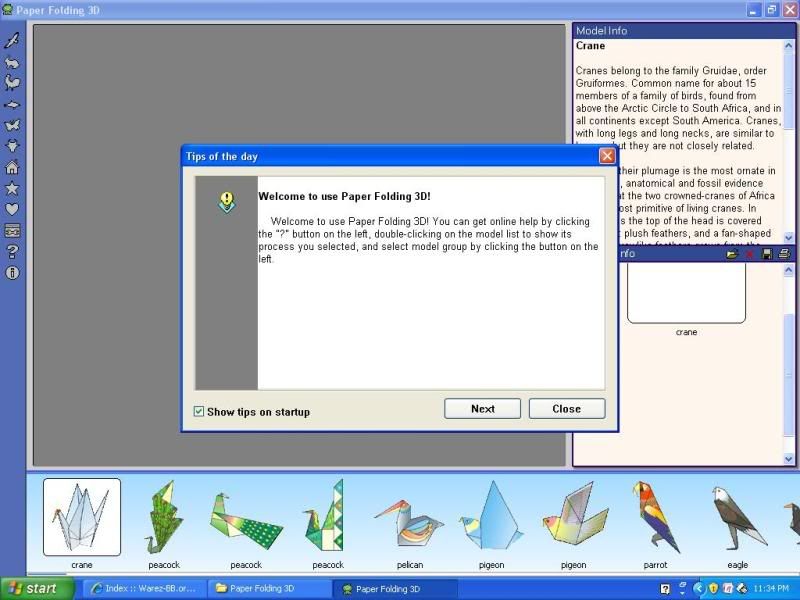800x600 pixels.
Task: Select the triangular patterned peacock thumbnail
Action: tap(326, 516)
